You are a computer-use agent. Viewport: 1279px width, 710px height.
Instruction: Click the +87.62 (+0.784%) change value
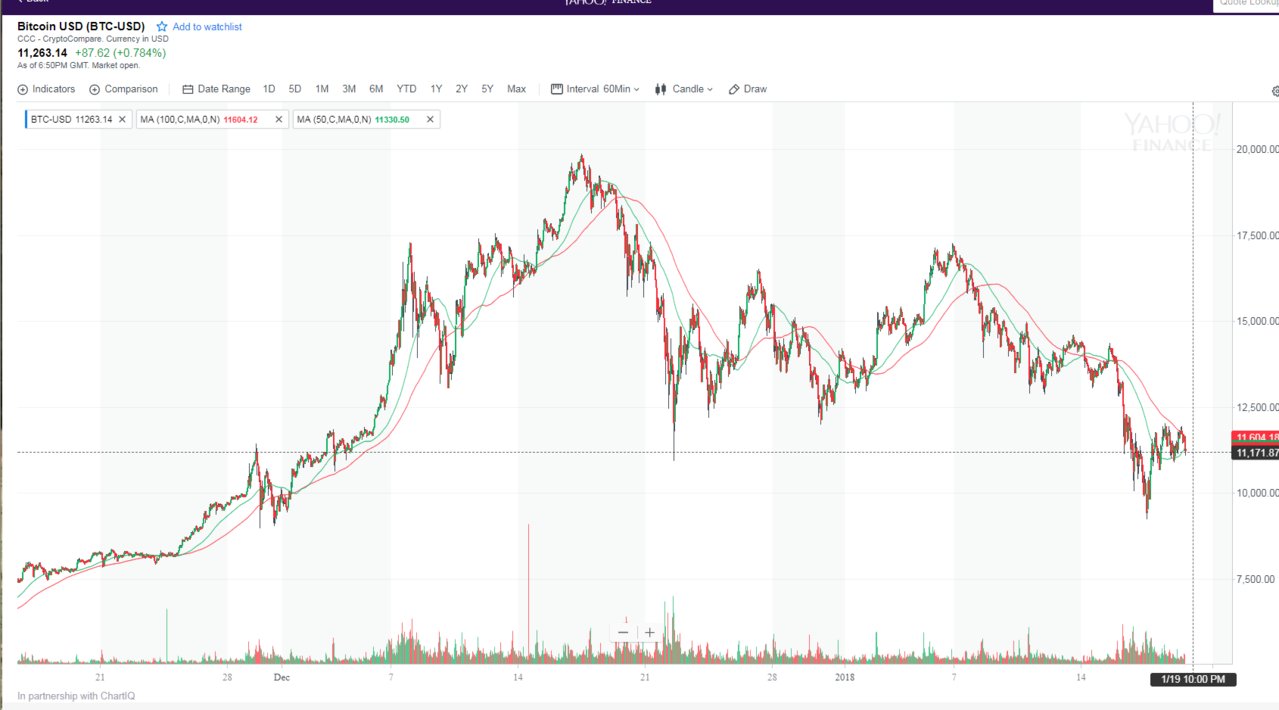[120, 53]
